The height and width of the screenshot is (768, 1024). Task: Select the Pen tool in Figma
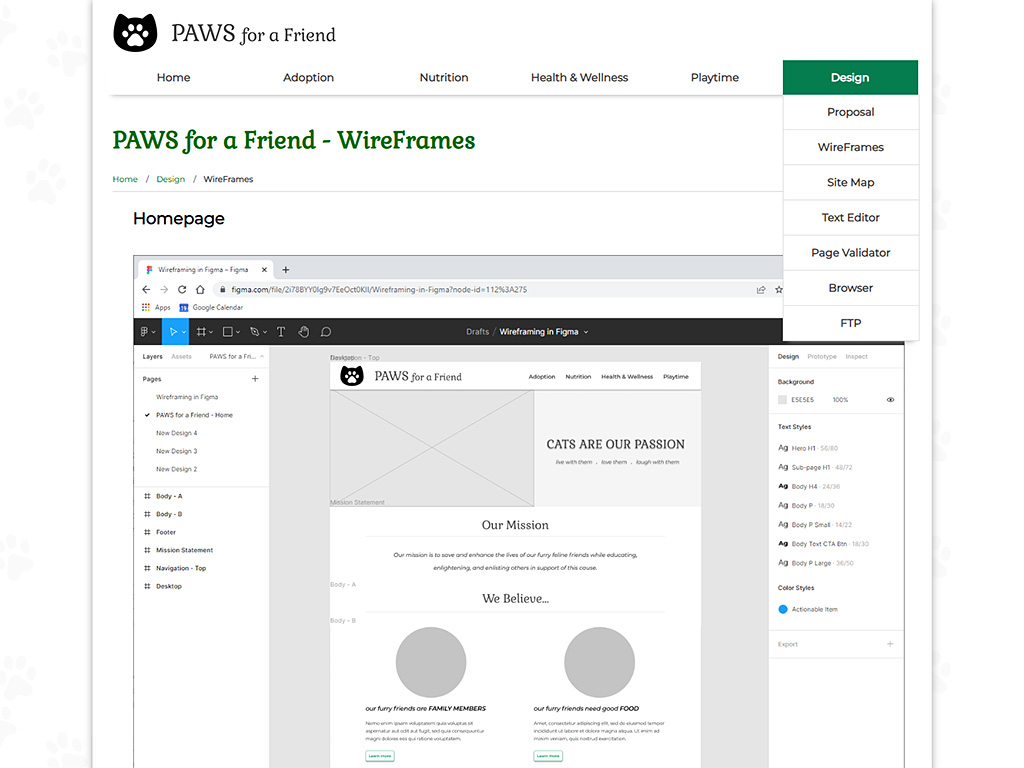point(254,331)
